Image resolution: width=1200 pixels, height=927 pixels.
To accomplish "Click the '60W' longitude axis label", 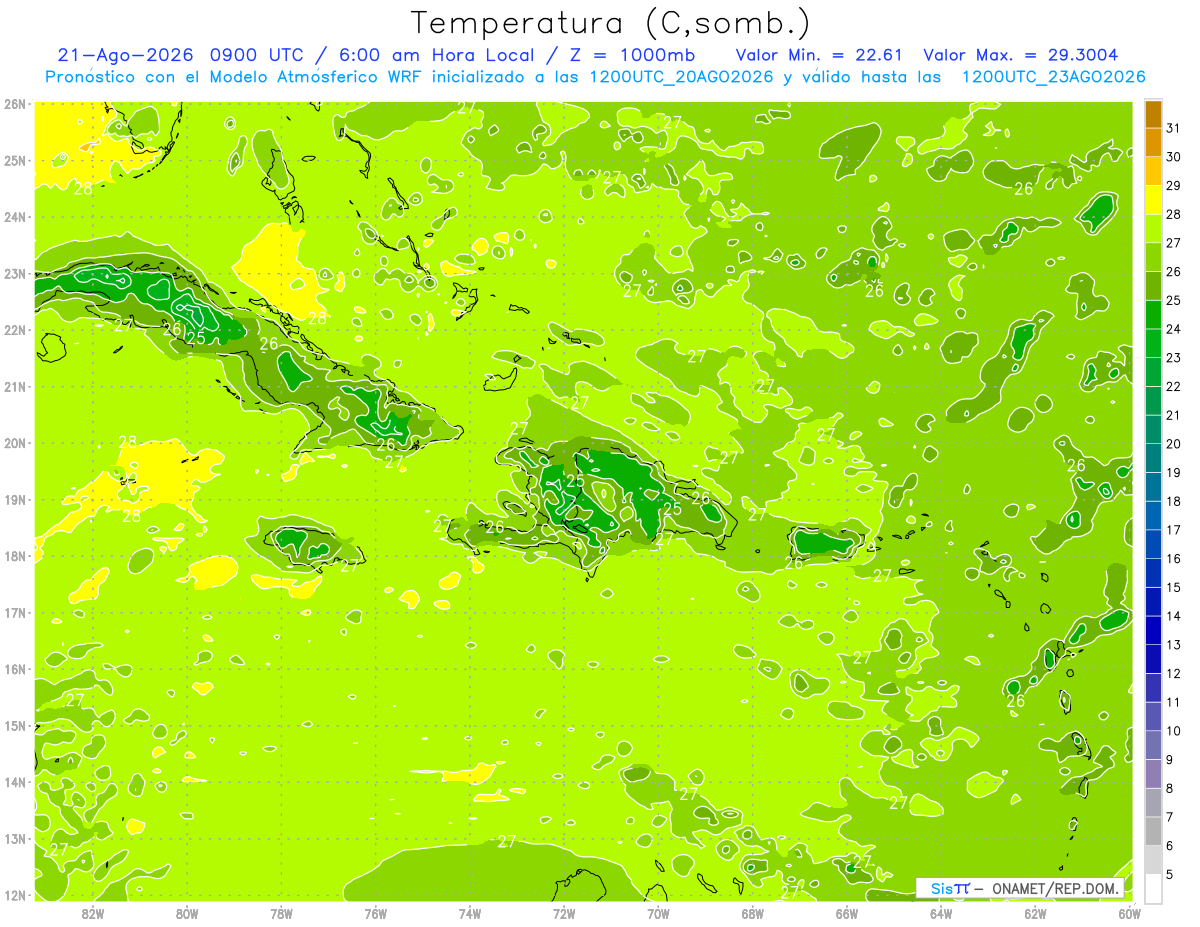I will pyautogui.click(x=1129, y=912).
